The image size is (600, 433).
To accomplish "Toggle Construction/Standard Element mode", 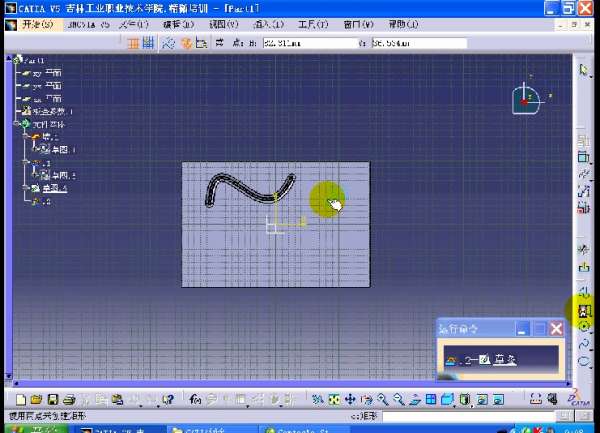I will coord(168,43).
